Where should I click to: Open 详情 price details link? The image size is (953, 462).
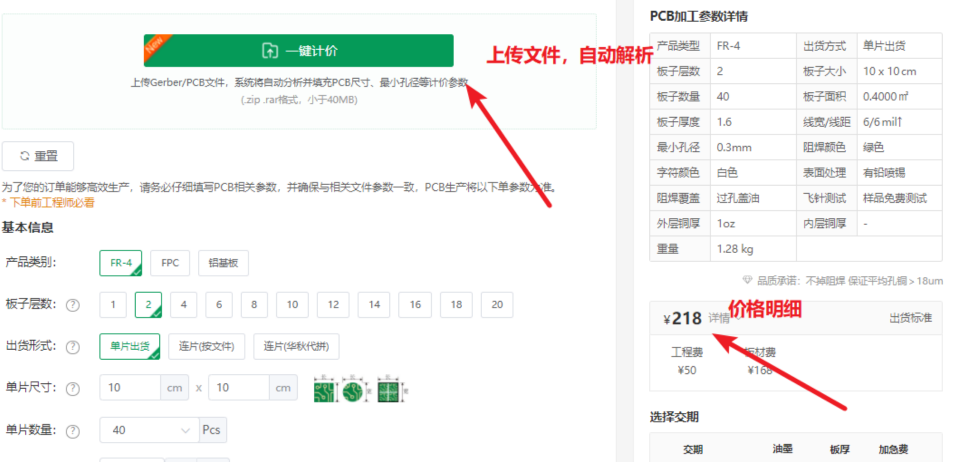tap(719, 319)
